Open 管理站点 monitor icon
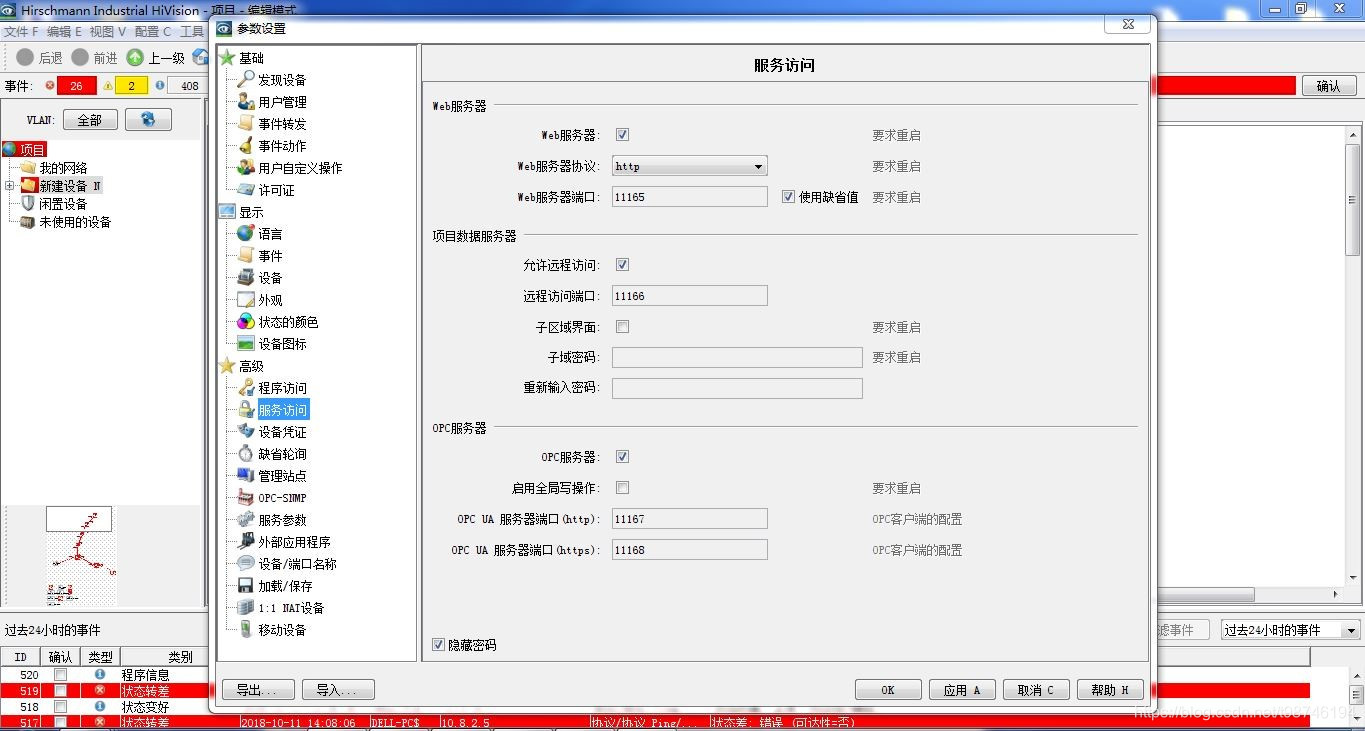 pos(245,476)
